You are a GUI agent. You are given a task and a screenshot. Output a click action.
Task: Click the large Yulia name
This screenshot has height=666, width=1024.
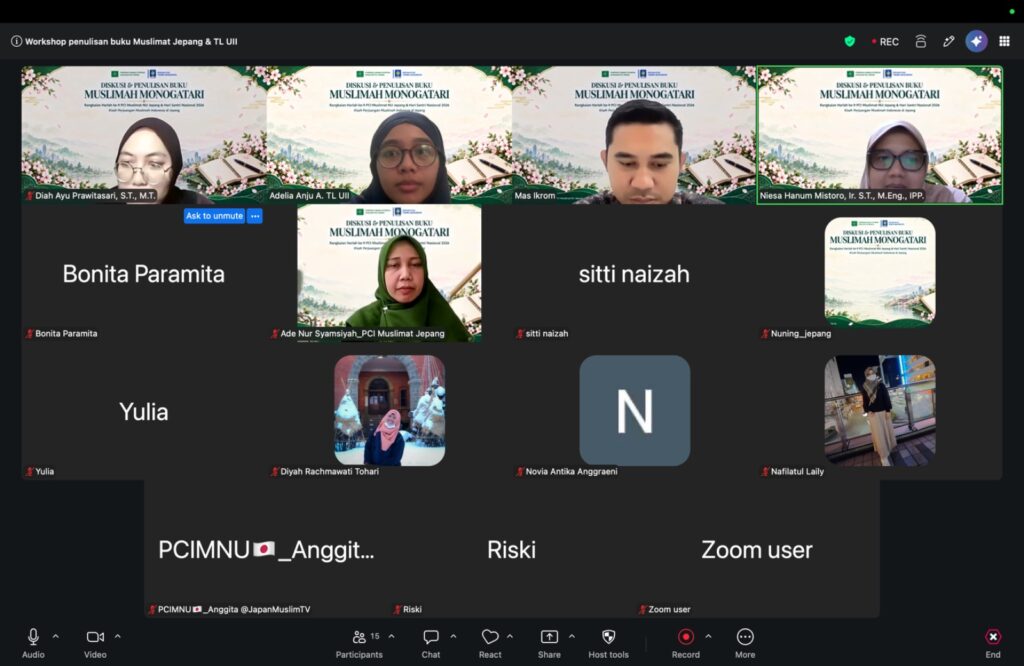(x=144, y=412)
